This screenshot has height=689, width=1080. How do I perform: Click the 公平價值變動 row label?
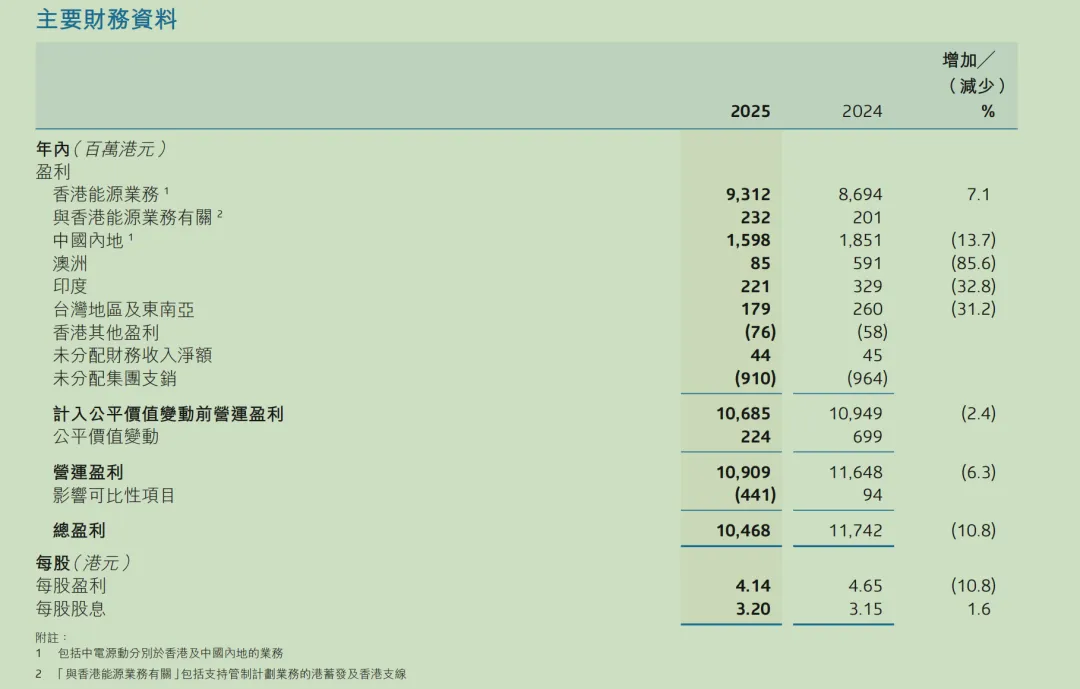(x=106, y=437)
